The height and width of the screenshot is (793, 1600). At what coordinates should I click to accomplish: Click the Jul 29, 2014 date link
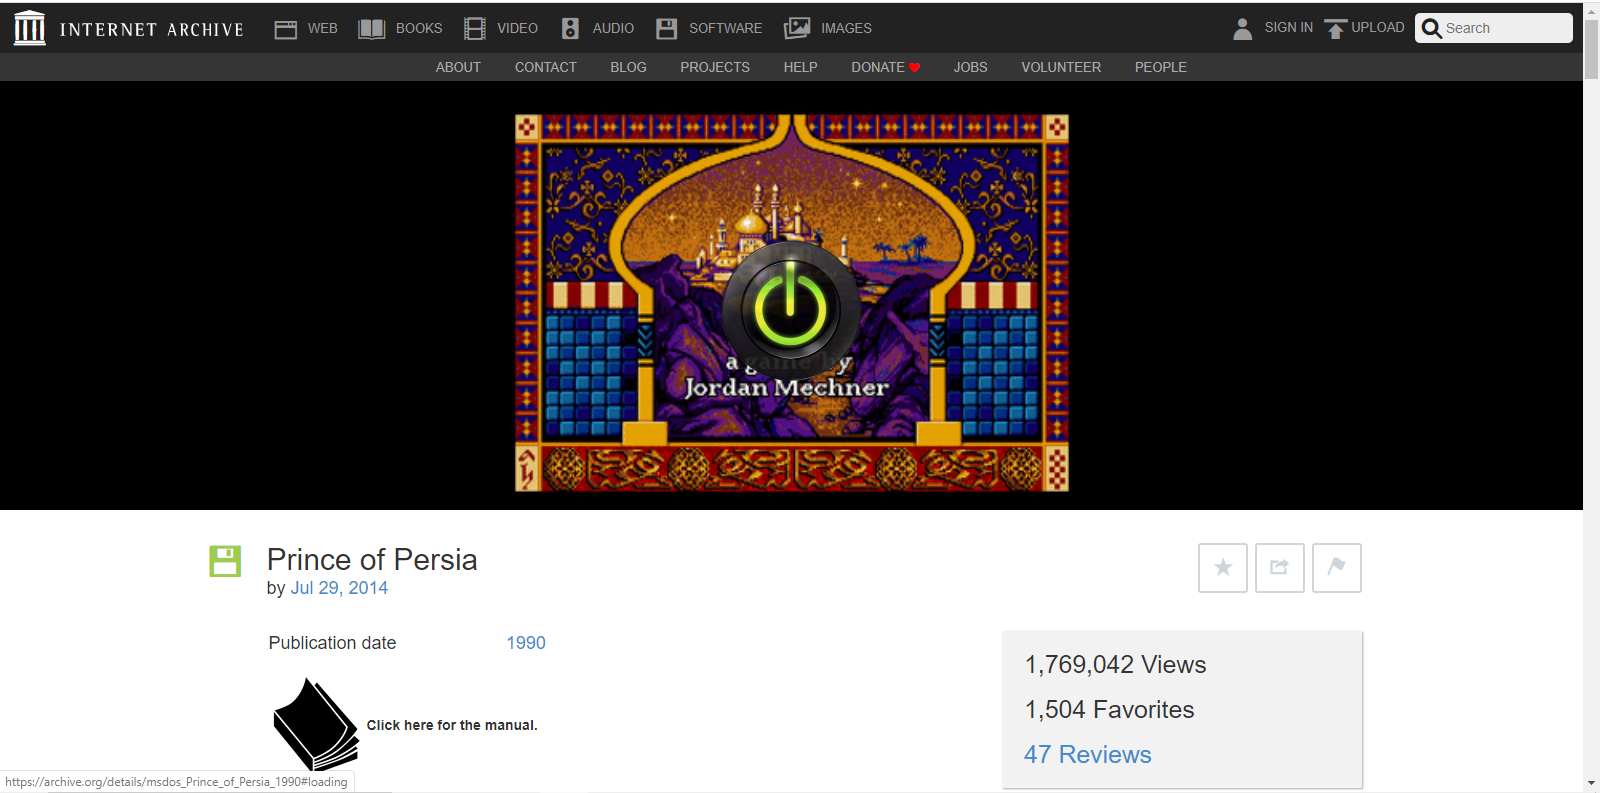(x=339, y=588)
